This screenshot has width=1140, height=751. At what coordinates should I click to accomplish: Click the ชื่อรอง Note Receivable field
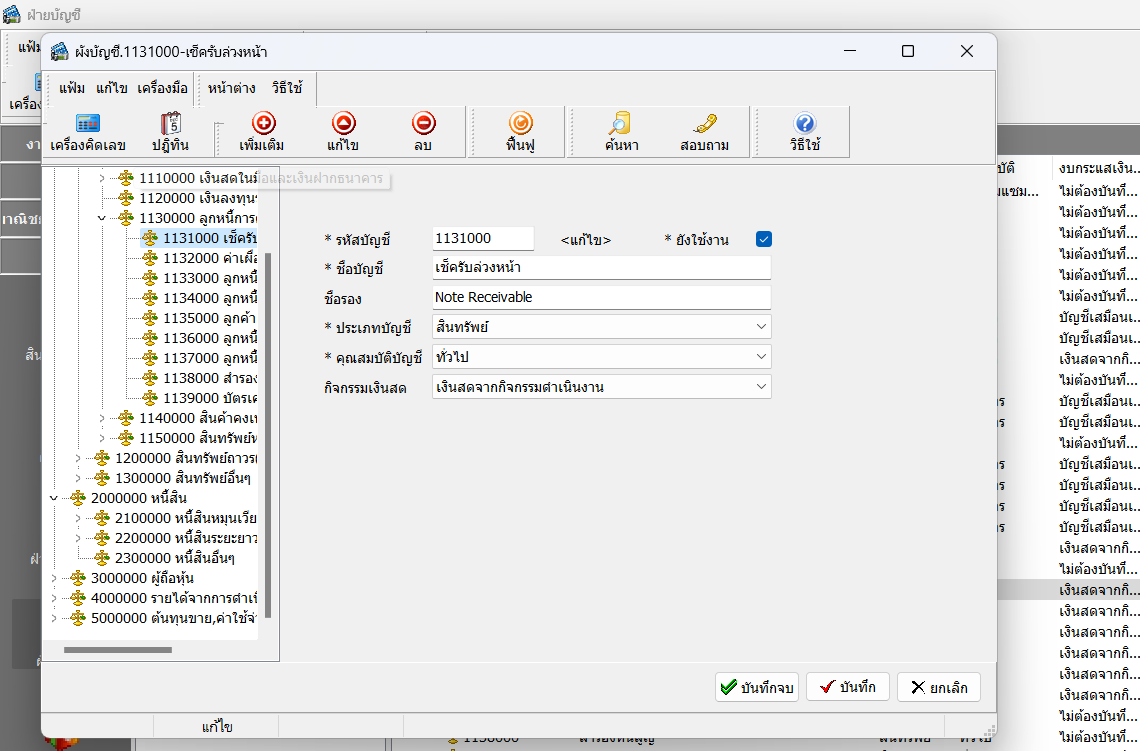601,297
